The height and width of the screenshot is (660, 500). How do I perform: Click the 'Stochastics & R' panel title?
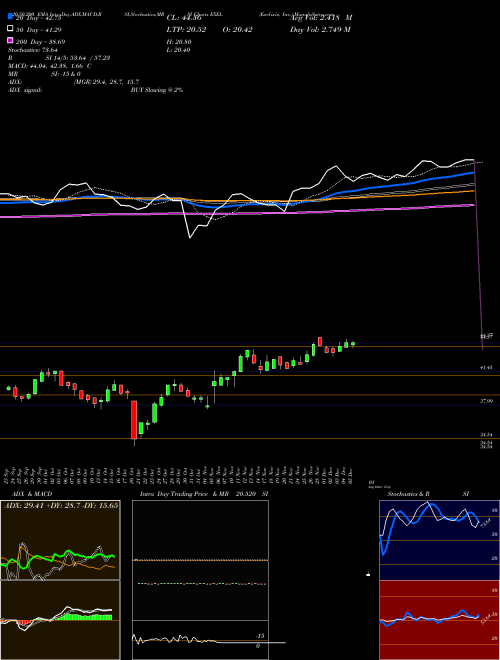408,494
